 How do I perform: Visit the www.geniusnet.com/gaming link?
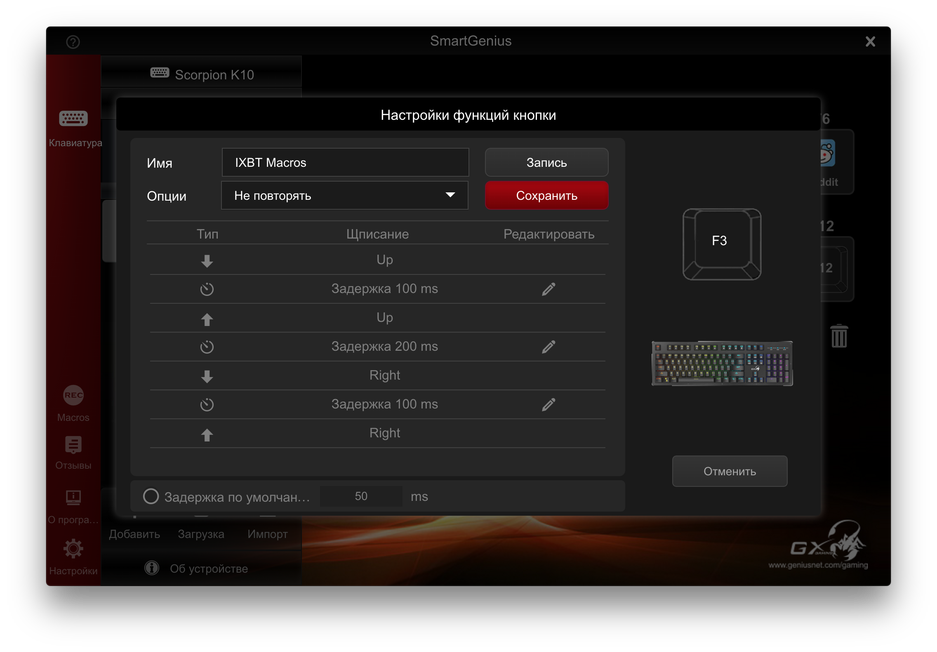(x=818, y=565)
